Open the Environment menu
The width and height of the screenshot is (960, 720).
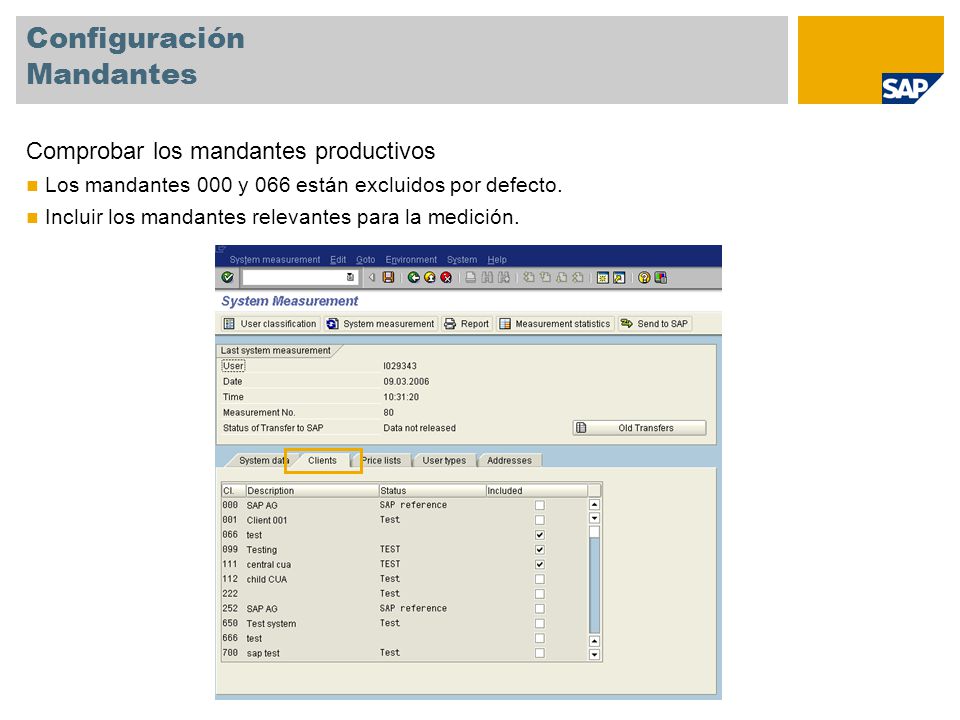pyautogui.click(x=411, y=260)
